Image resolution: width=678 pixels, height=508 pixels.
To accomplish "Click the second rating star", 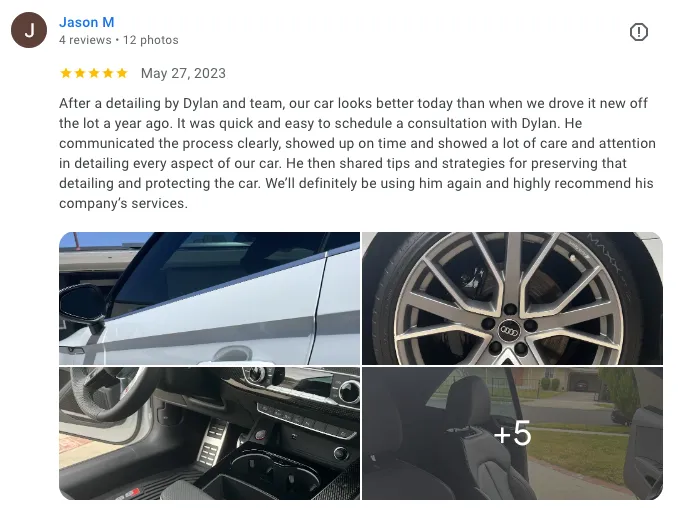I will pyautogui.click(x=80, y=73).
